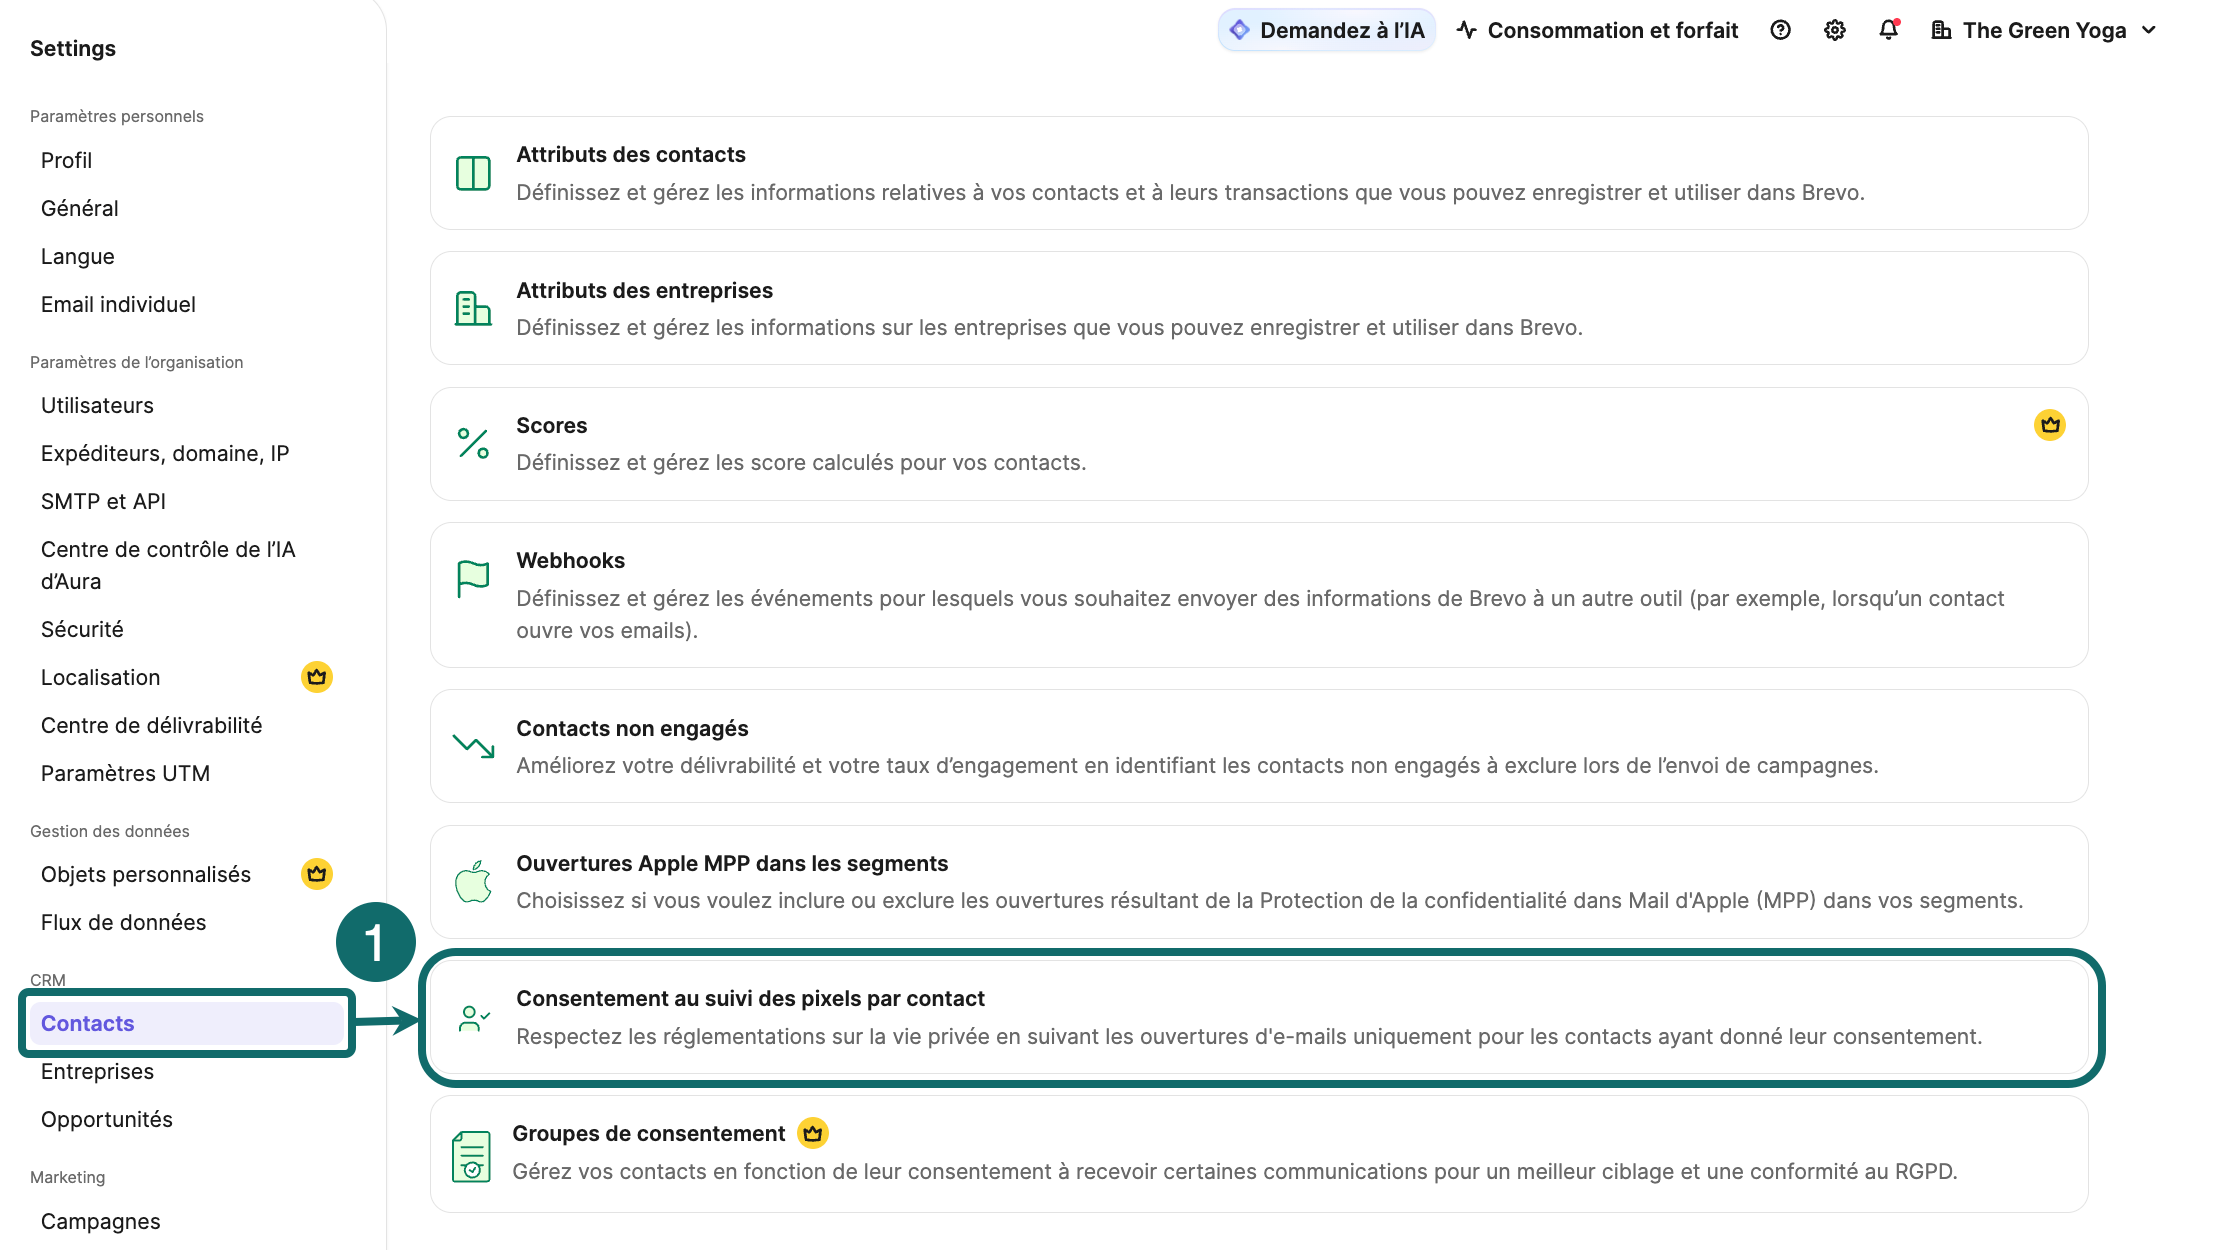
Task: Click the Scores description about calculated scores
Action: 801,462
